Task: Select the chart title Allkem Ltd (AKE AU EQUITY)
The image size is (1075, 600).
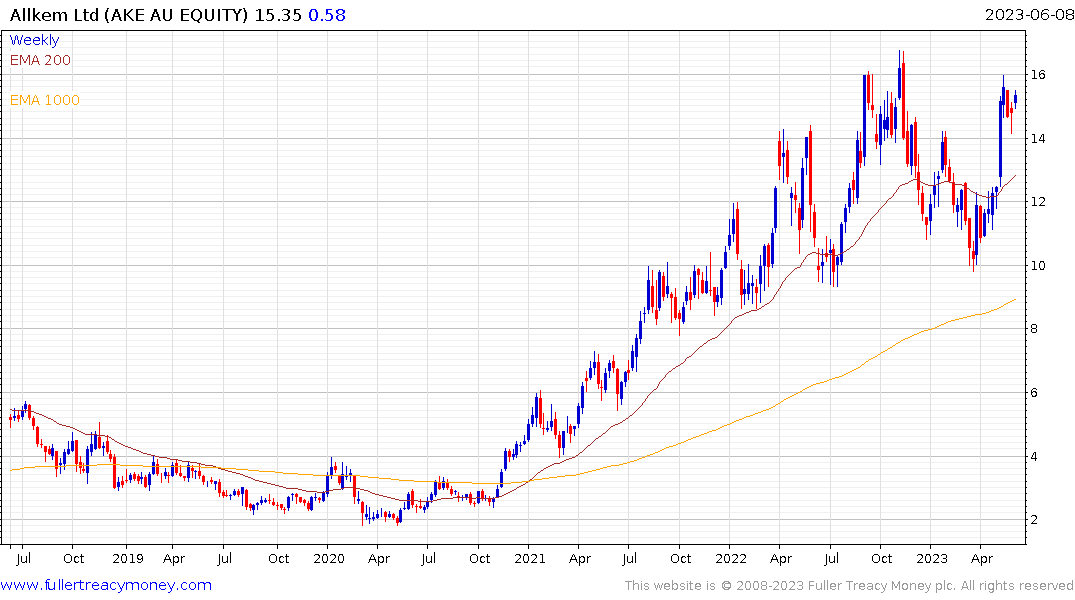Action: point(129,15)
